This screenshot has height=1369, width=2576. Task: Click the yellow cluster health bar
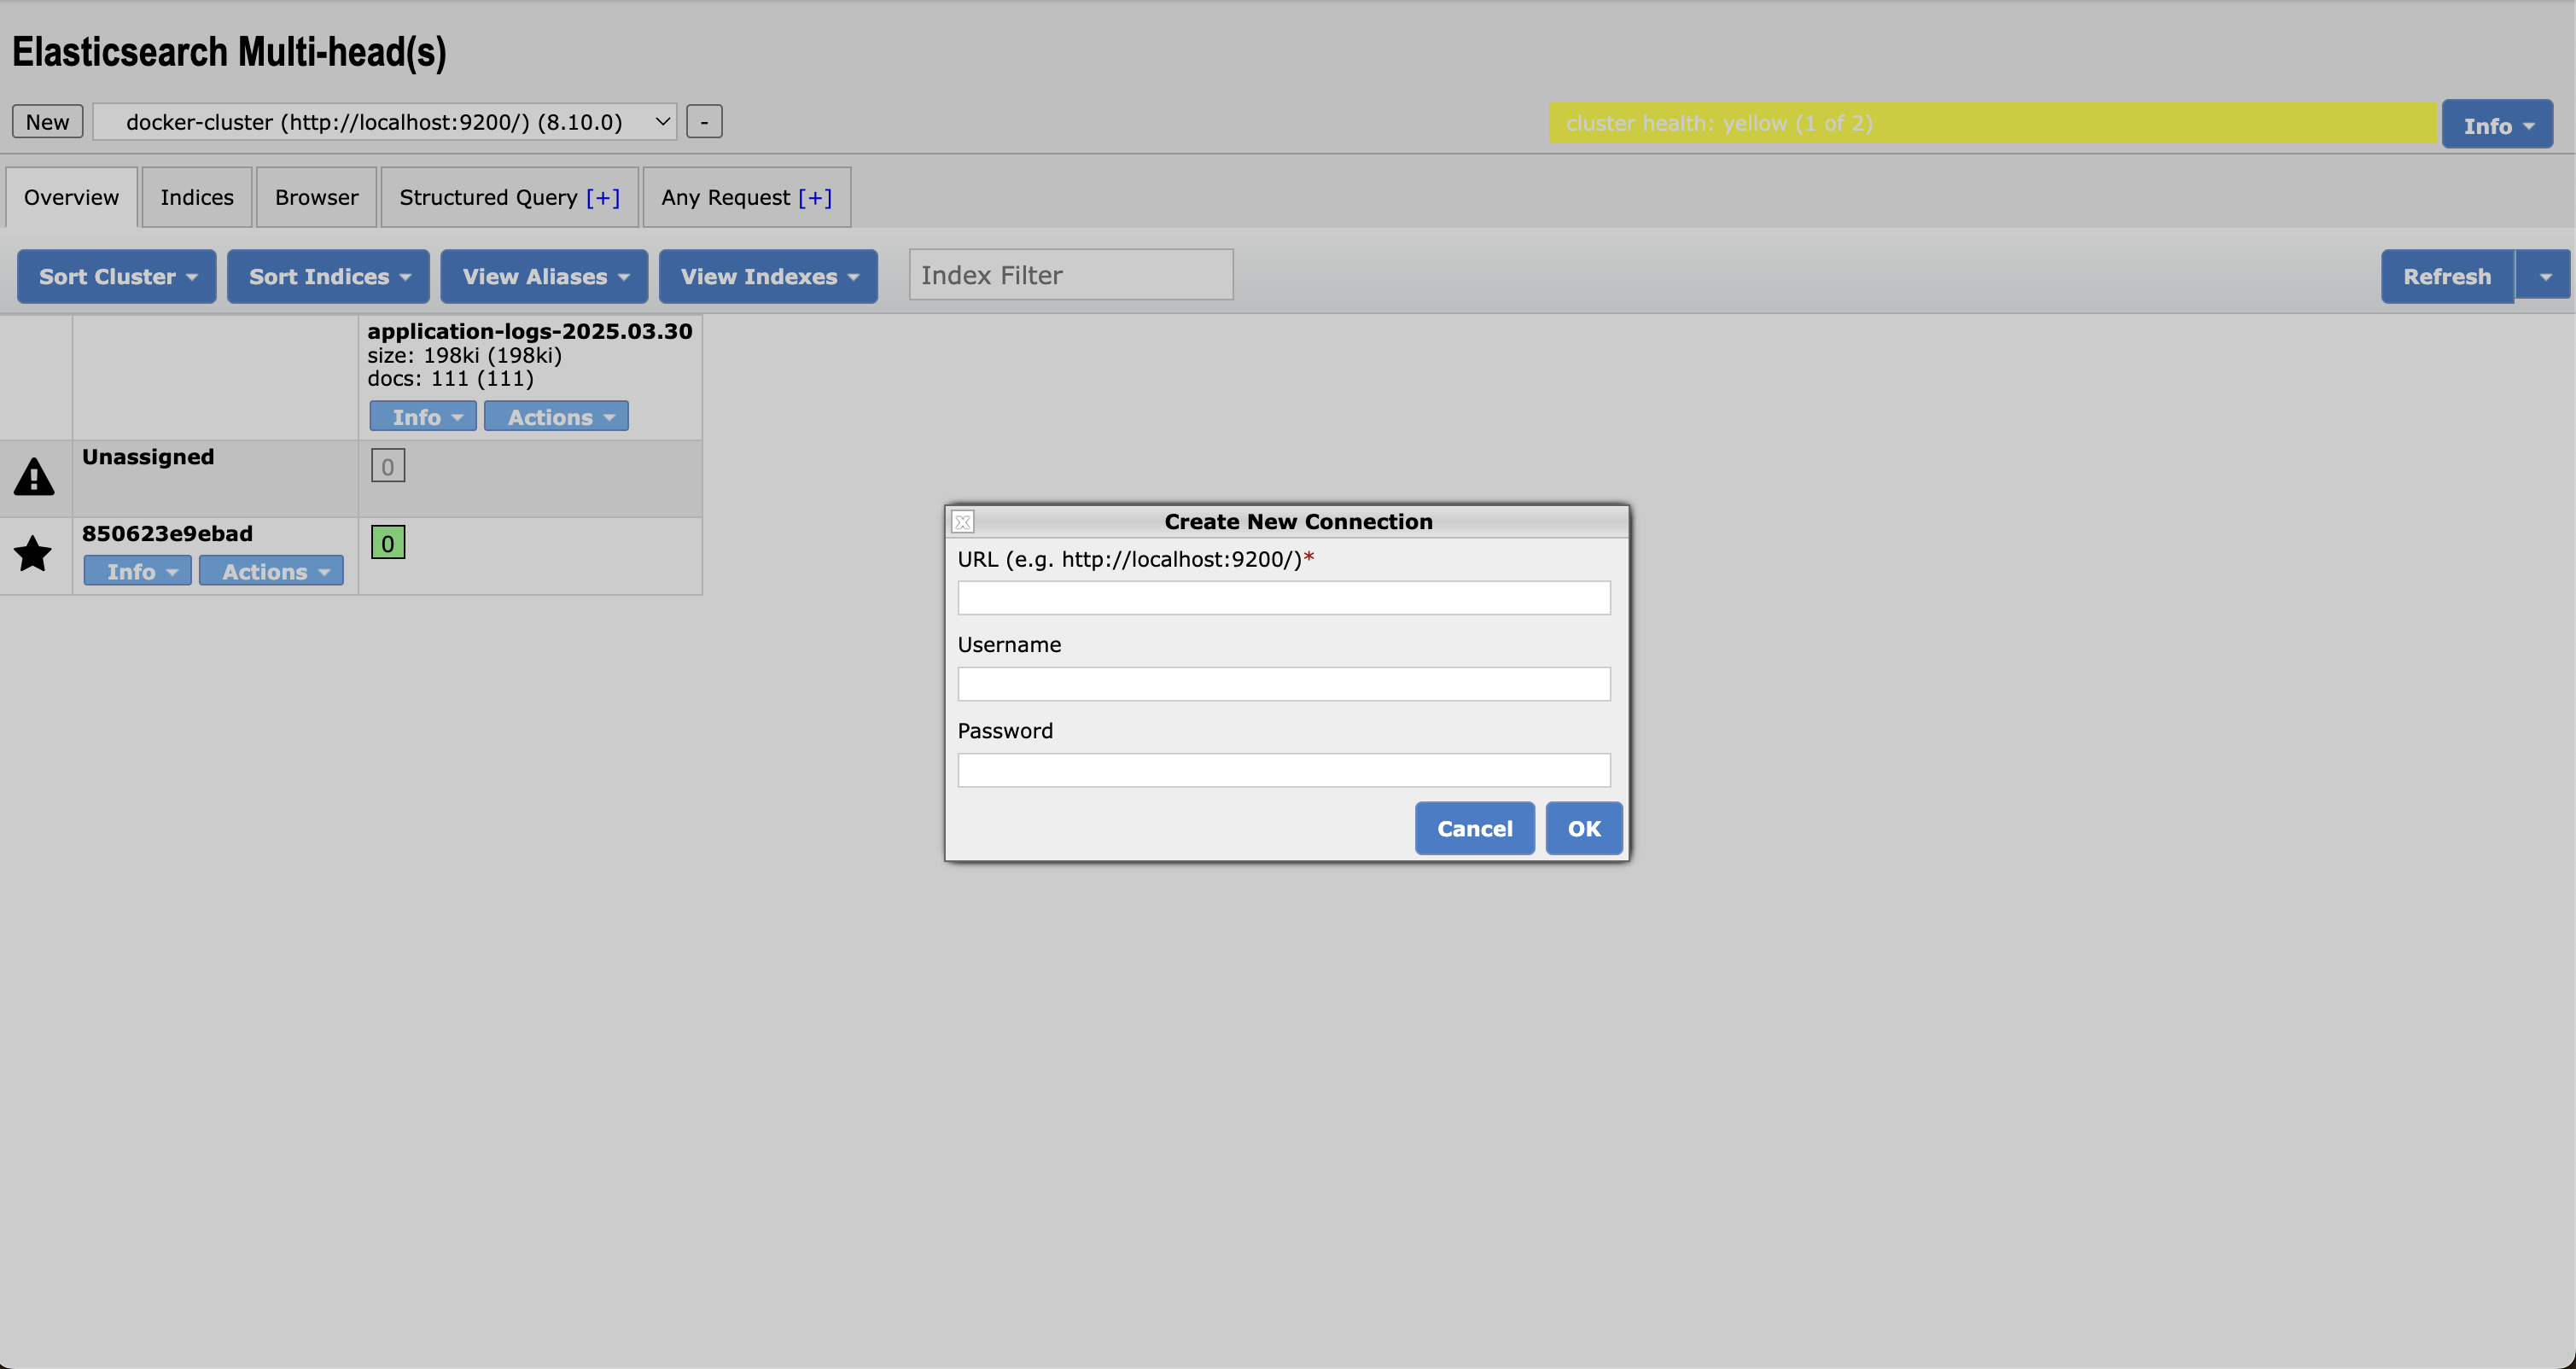click(1993, 123)
